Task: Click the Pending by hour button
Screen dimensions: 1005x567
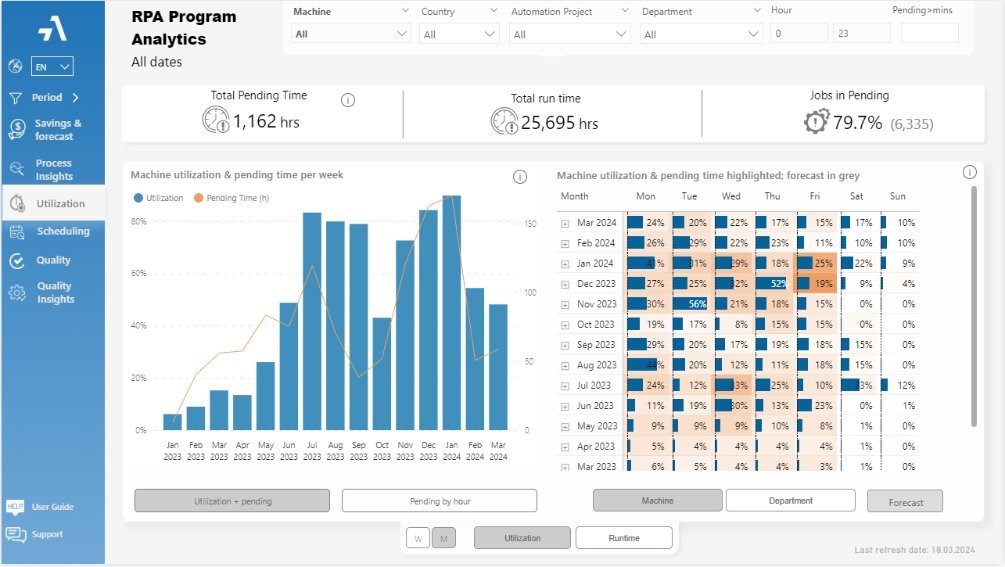Action: (x=440, y=501)
